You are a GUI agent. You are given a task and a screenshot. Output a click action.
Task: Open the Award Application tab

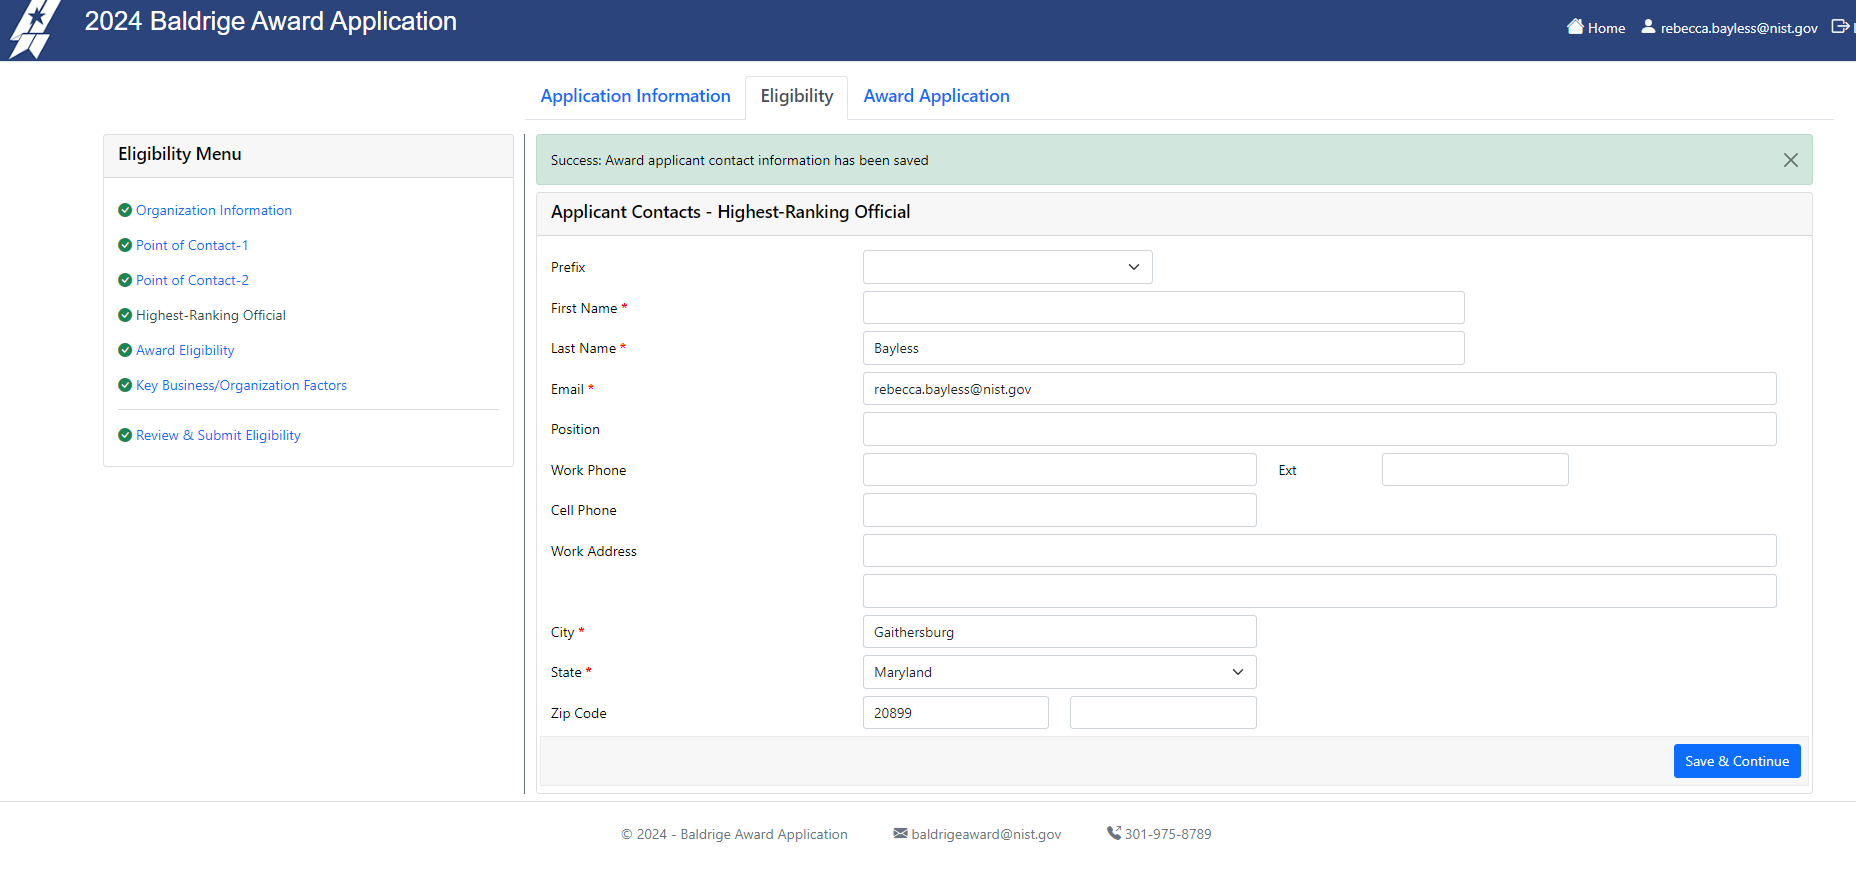[936, 96]
